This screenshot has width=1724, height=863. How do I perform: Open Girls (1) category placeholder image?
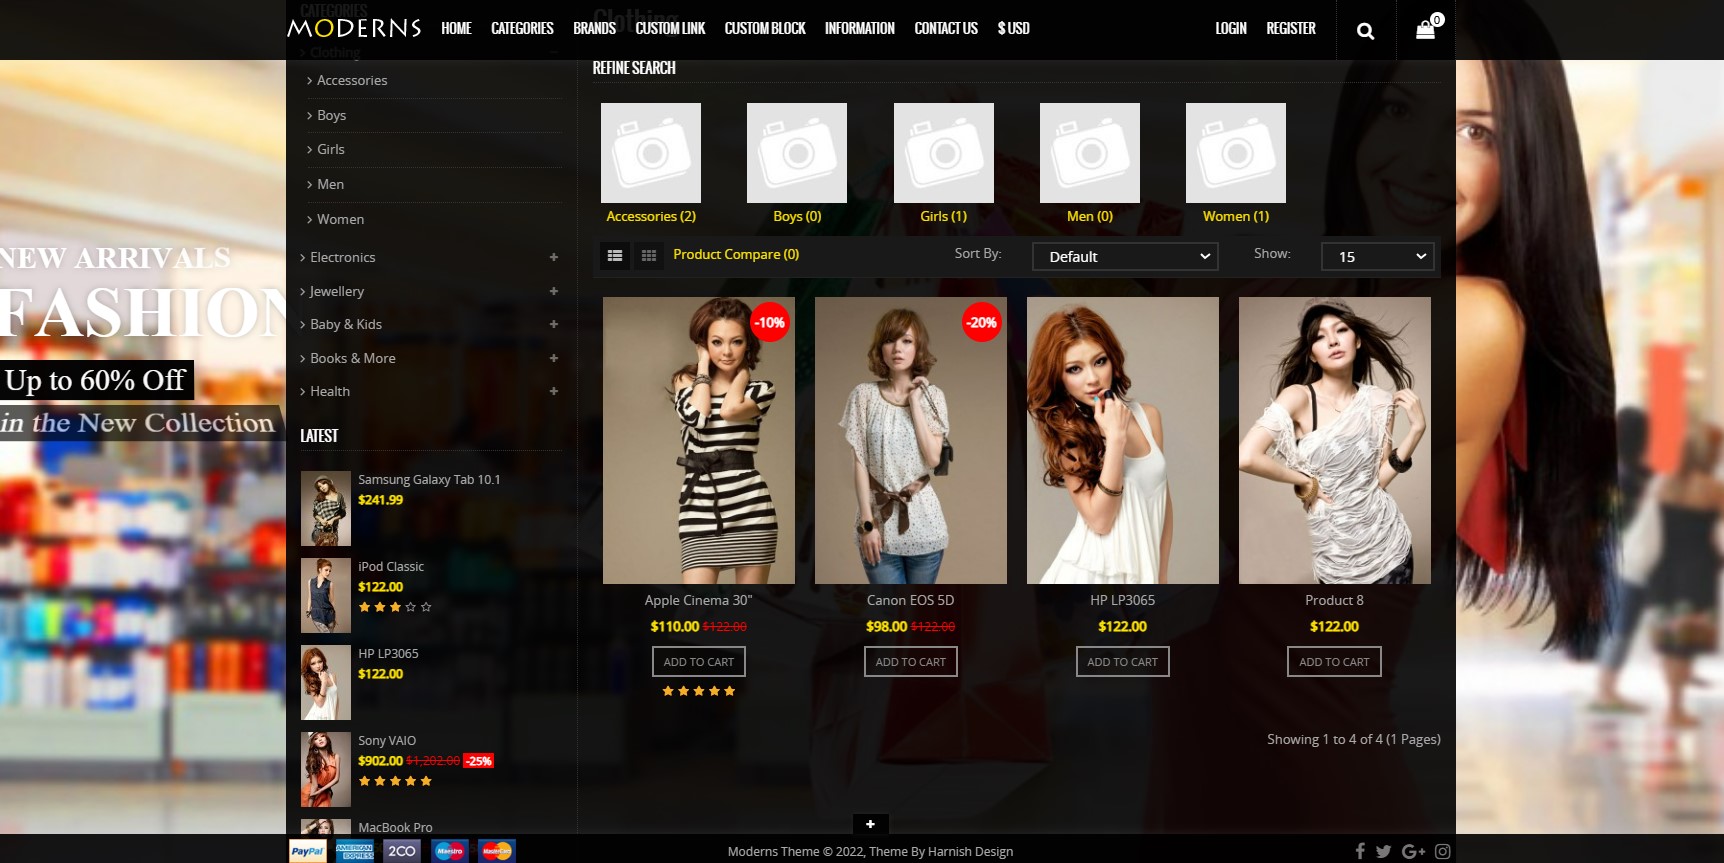[944, 153]
